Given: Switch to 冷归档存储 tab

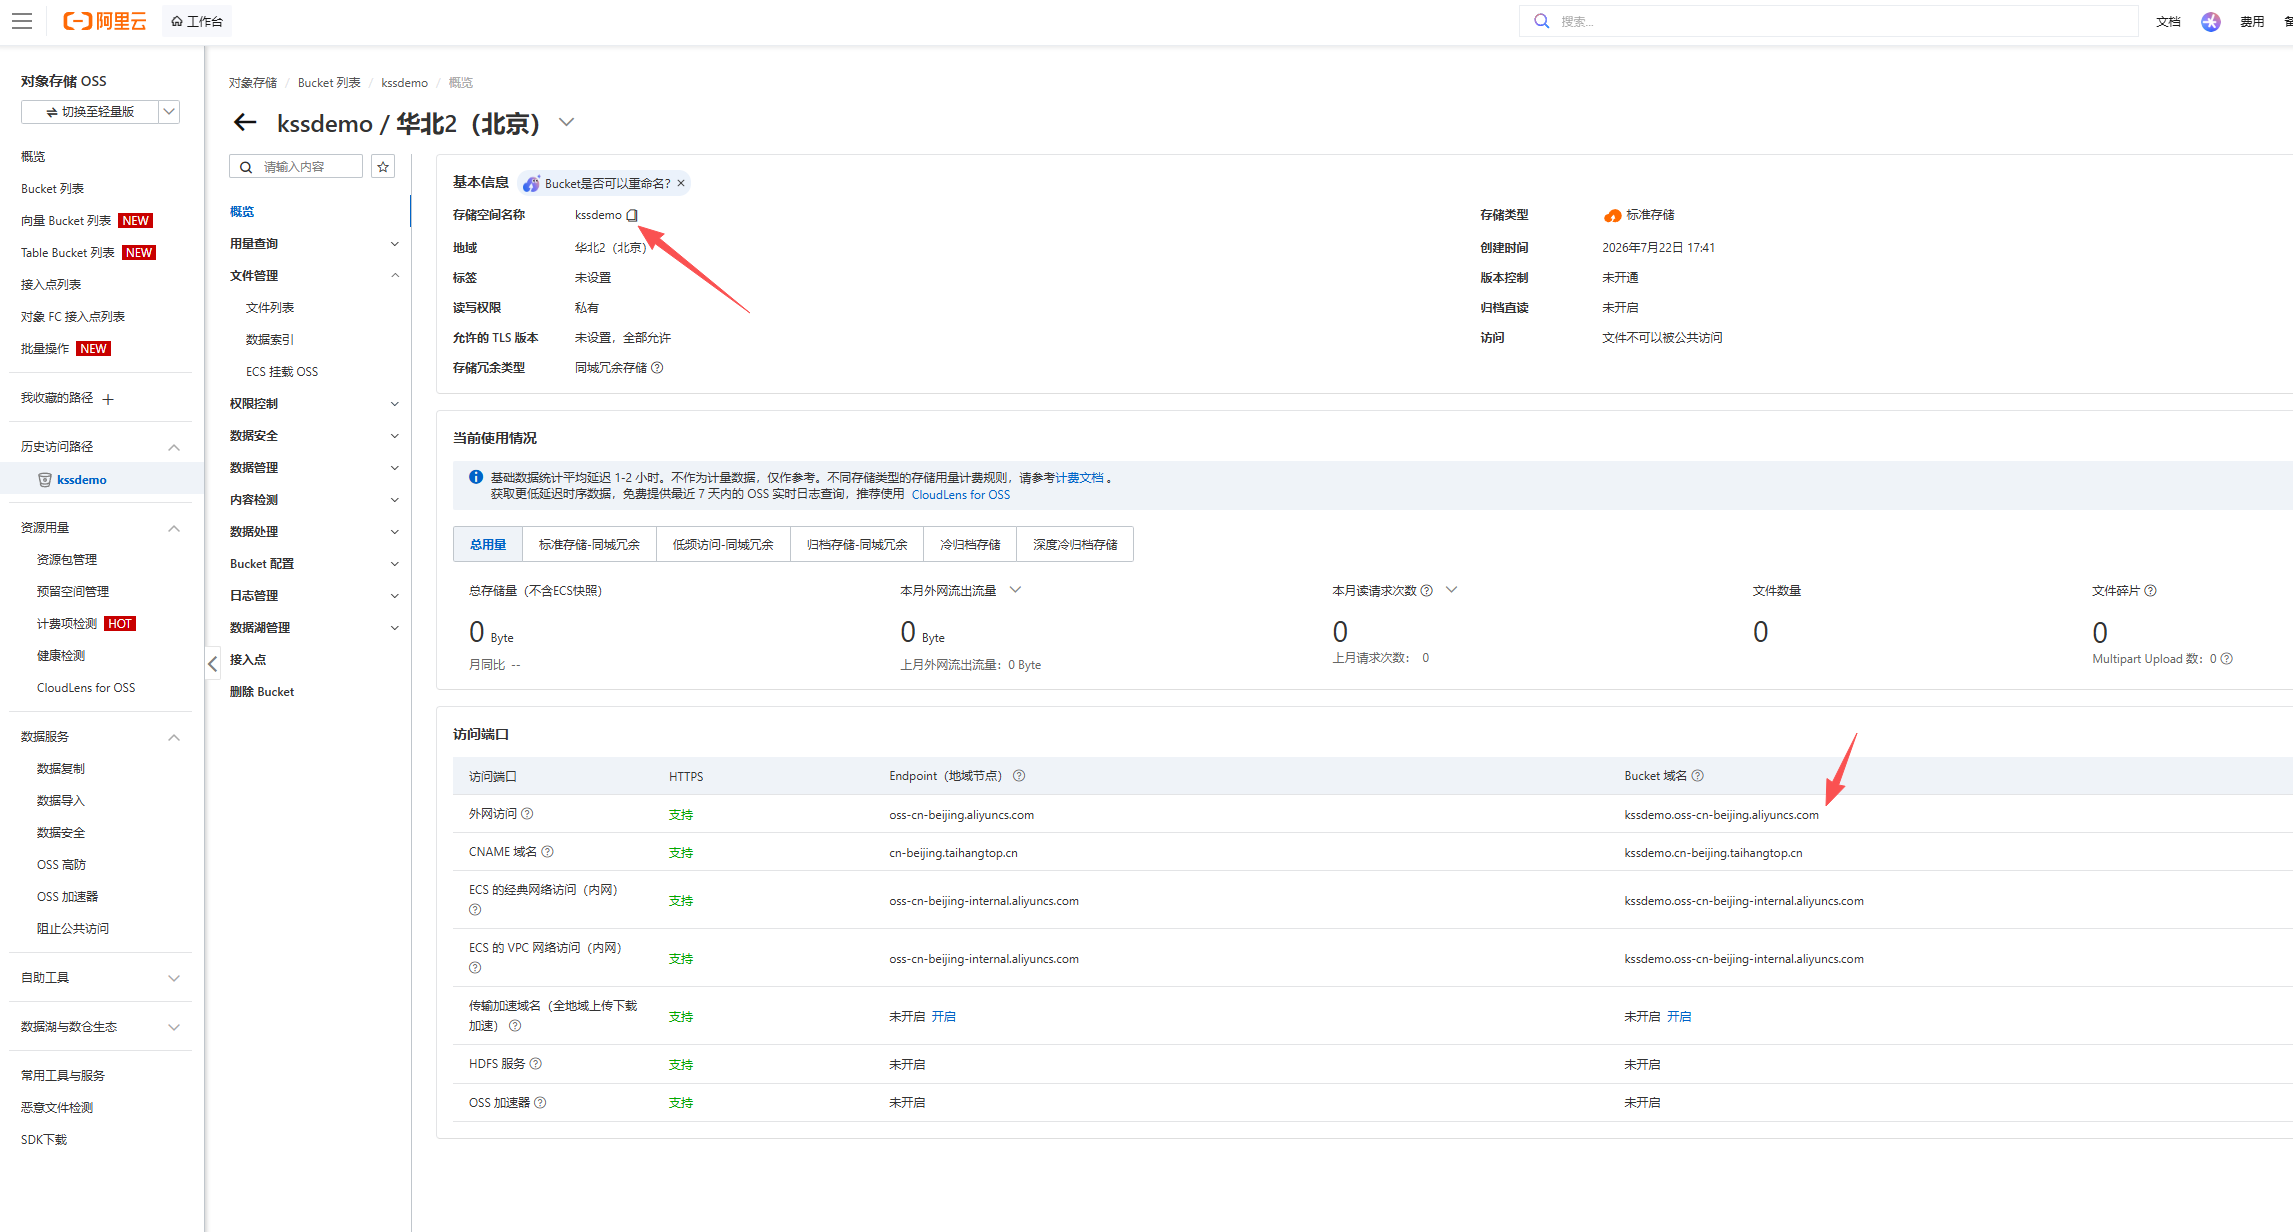Looking at the screenshot, I should 970,544.
